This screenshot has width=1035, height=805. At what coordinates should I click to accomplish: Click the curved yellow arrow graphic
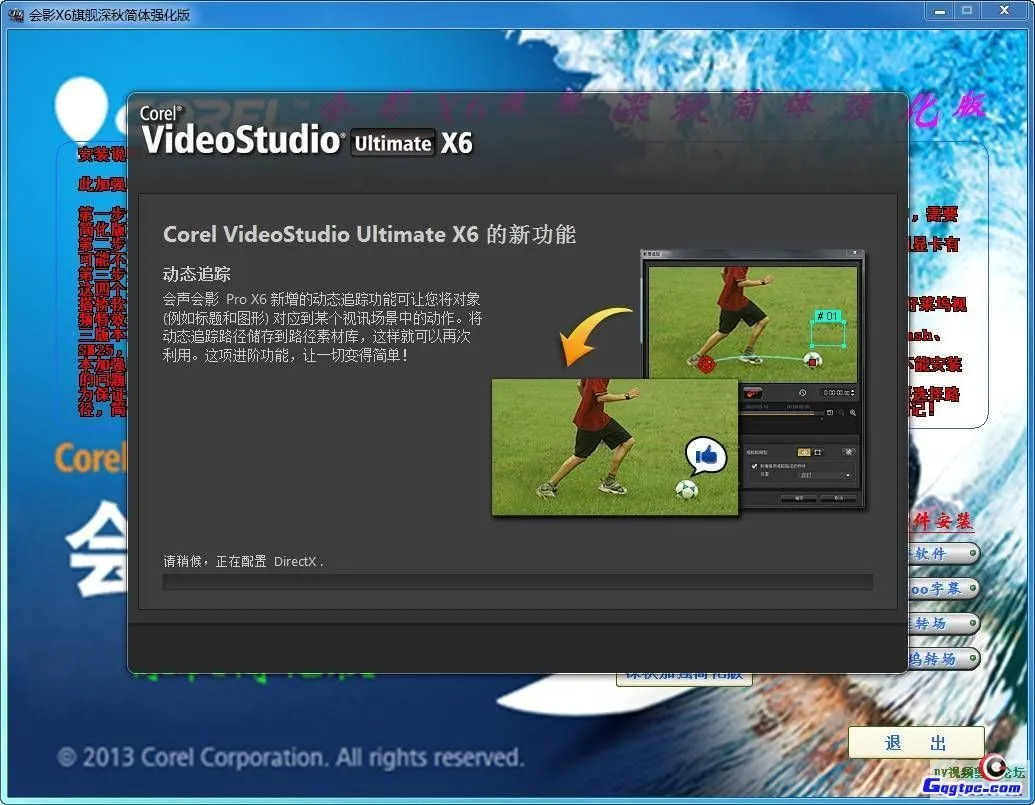click(595, 336)
